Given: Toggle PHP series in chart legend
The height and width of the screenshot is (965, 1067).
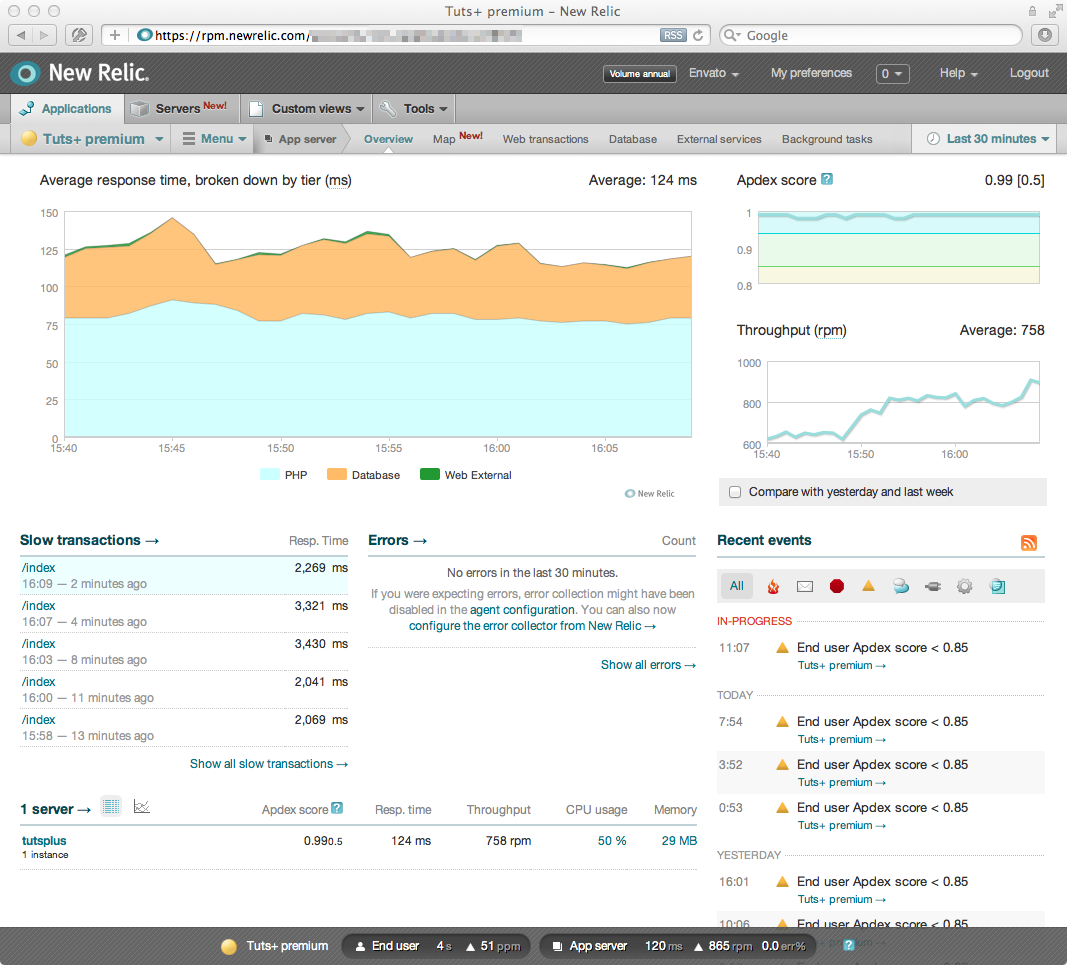Looking at the screenshot, I should coord(284,475).
